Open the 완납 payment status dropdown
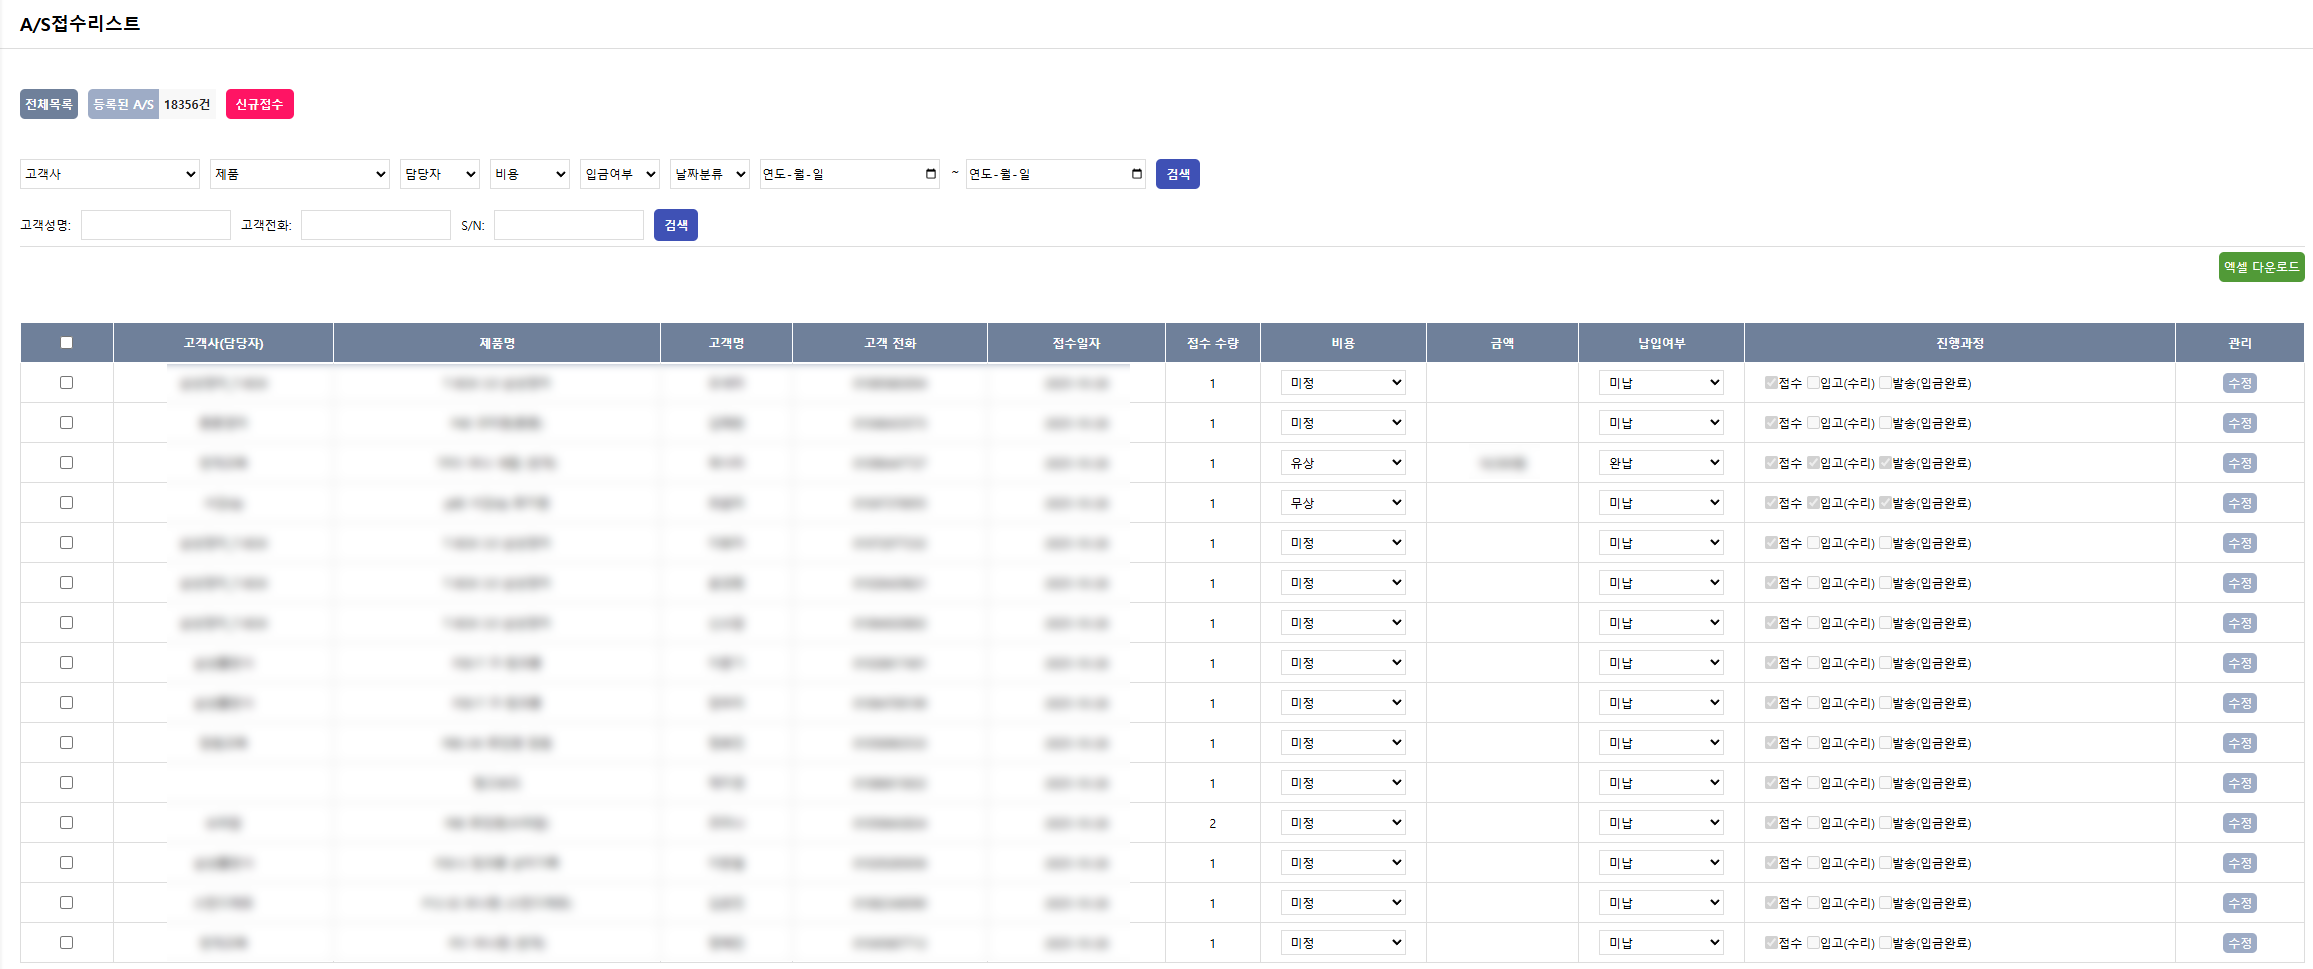The image size is (2313, 969). (x=1660, y=463)
